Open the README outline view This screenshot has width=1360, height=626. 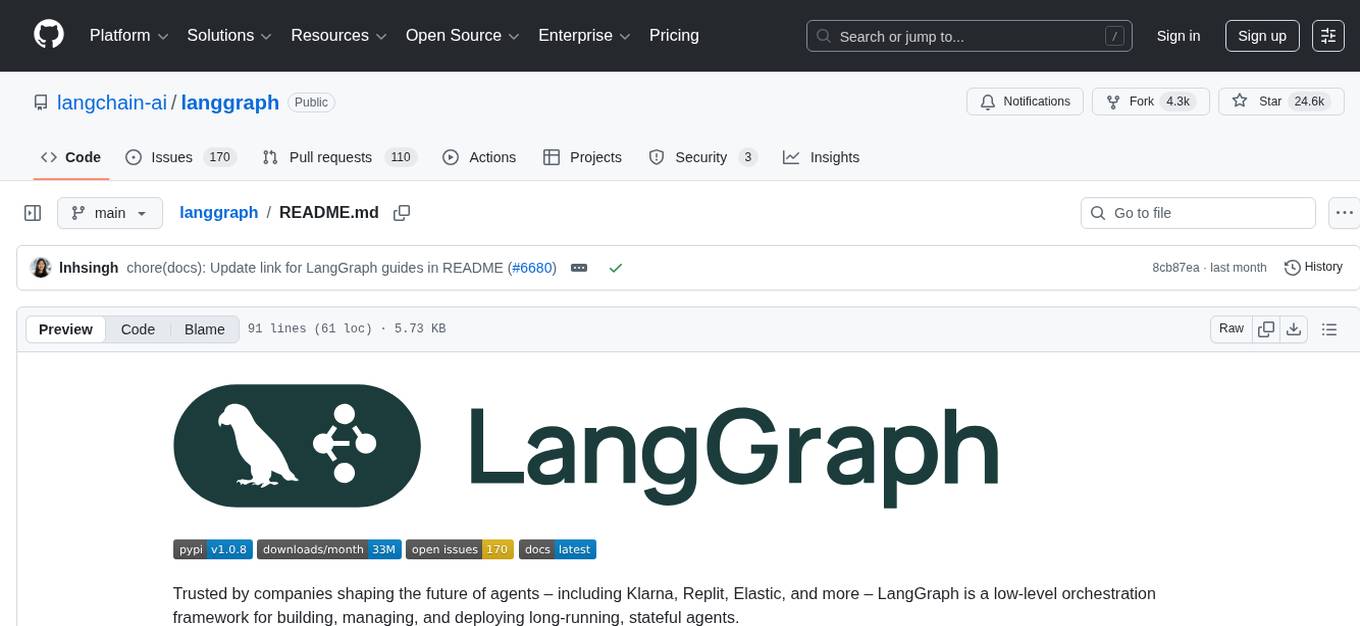(1330, 328)
